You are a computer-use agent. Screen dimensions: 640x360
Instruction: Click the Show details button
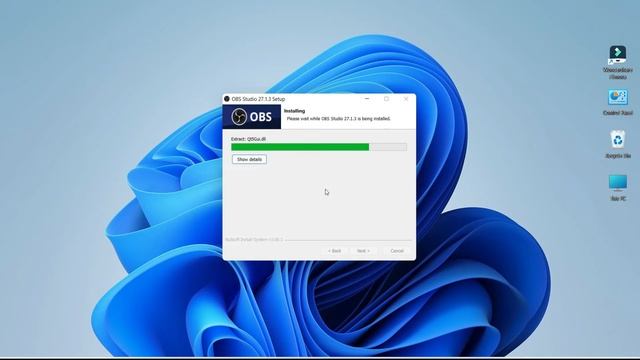pyautogui.click(x=249, y=159)
